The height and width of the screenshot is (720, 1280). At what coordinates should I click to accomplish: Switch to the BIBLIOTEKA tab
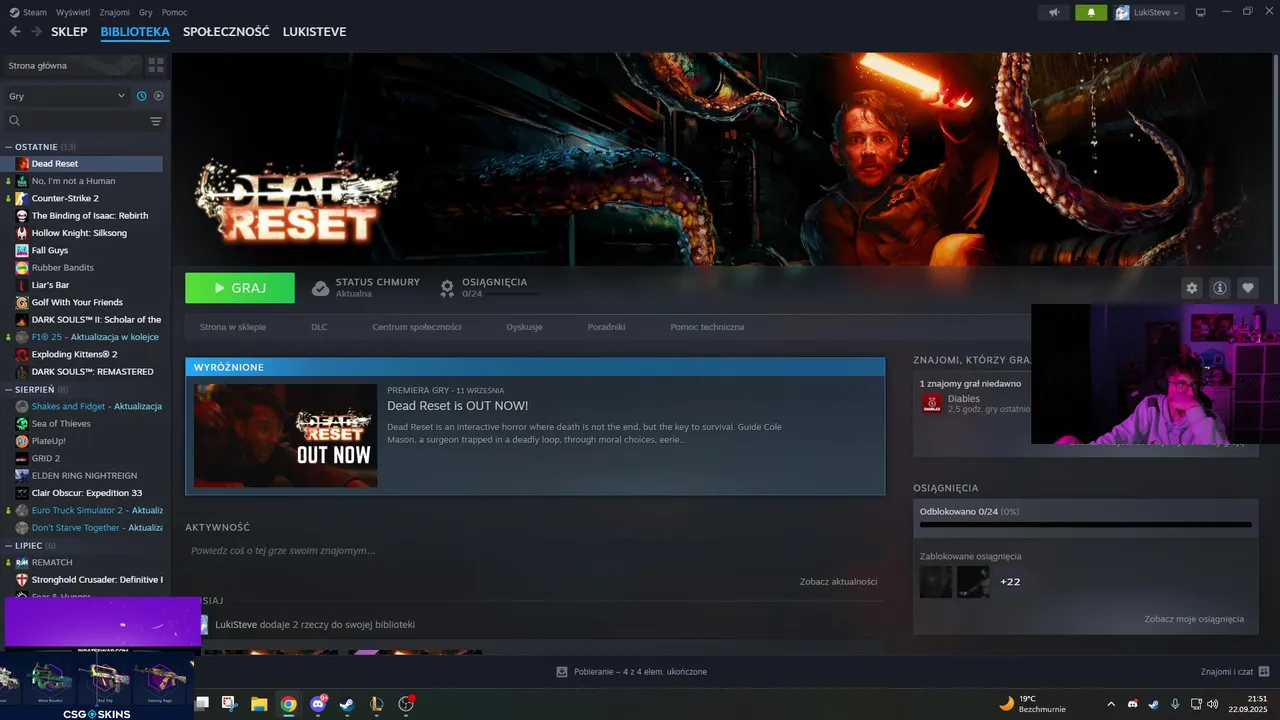coord(135,32)
